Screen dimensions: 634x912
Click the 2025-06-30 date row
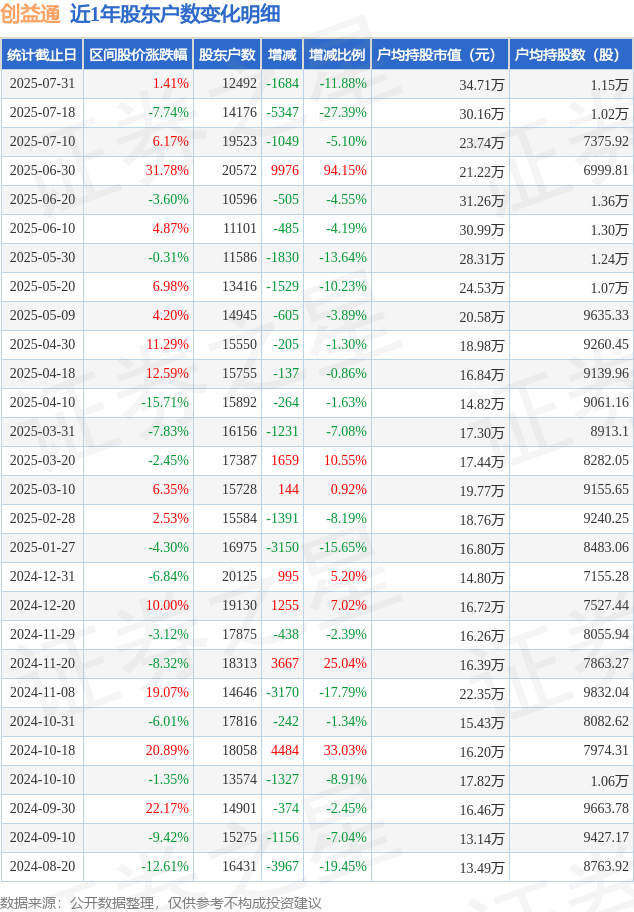tap(317, 171)
